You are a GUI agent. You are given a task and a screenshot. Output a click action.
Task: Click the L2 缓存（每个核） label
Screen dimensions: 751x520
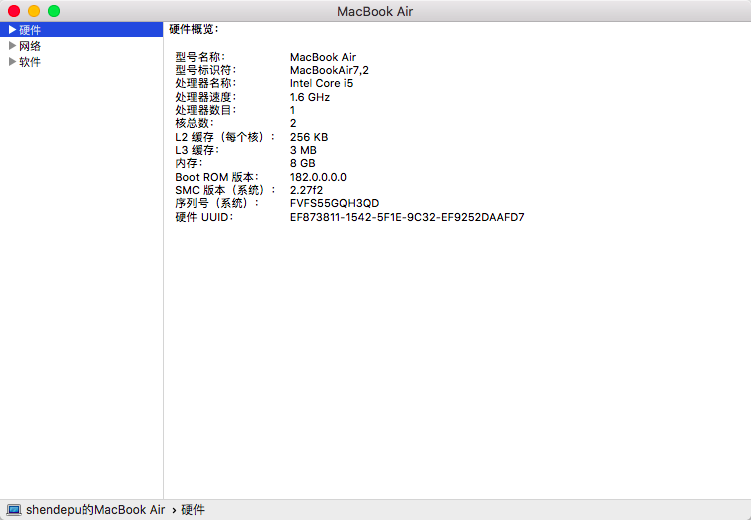[x=225, y=137]
